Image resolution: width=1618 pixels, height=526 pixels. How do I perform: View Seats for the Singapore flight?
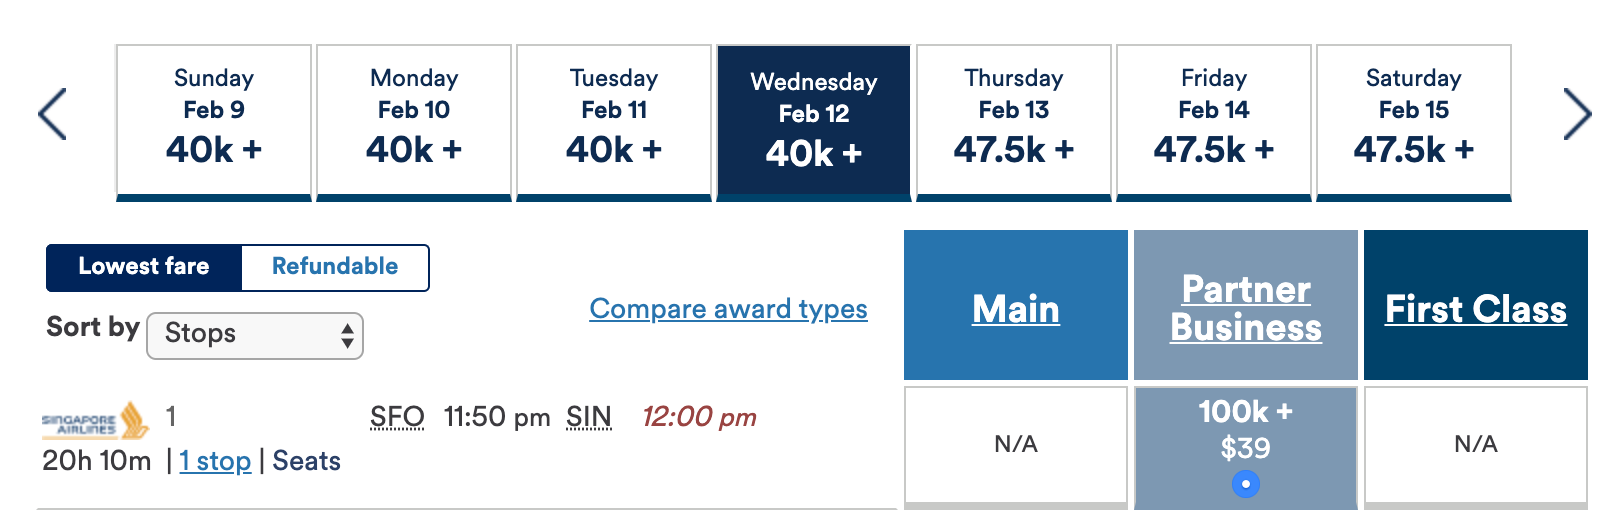306,461
